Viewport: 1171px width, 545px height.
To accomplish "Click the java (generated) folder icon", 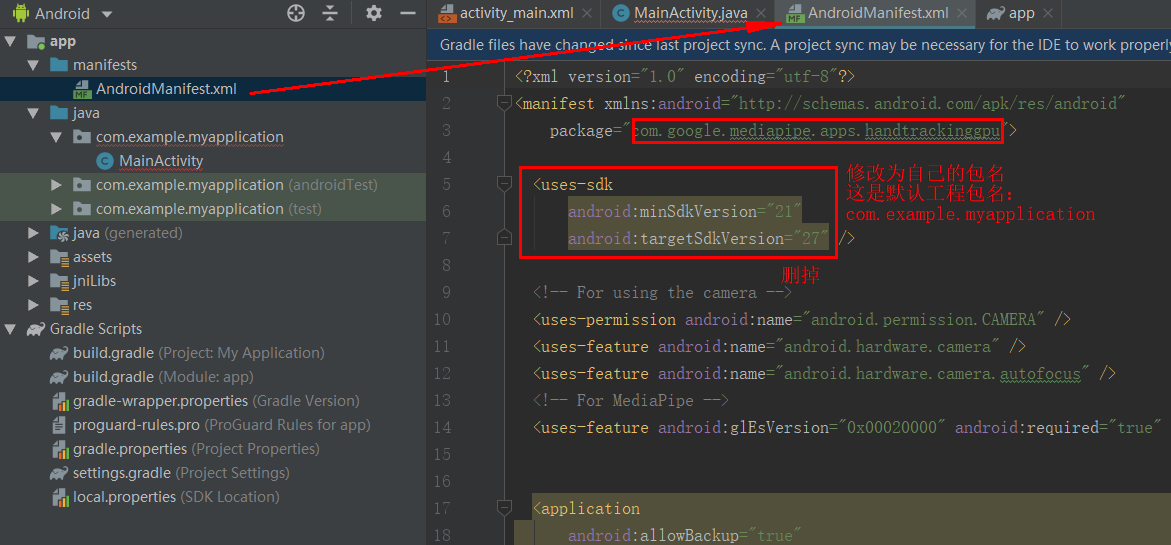I will (59, 234).
